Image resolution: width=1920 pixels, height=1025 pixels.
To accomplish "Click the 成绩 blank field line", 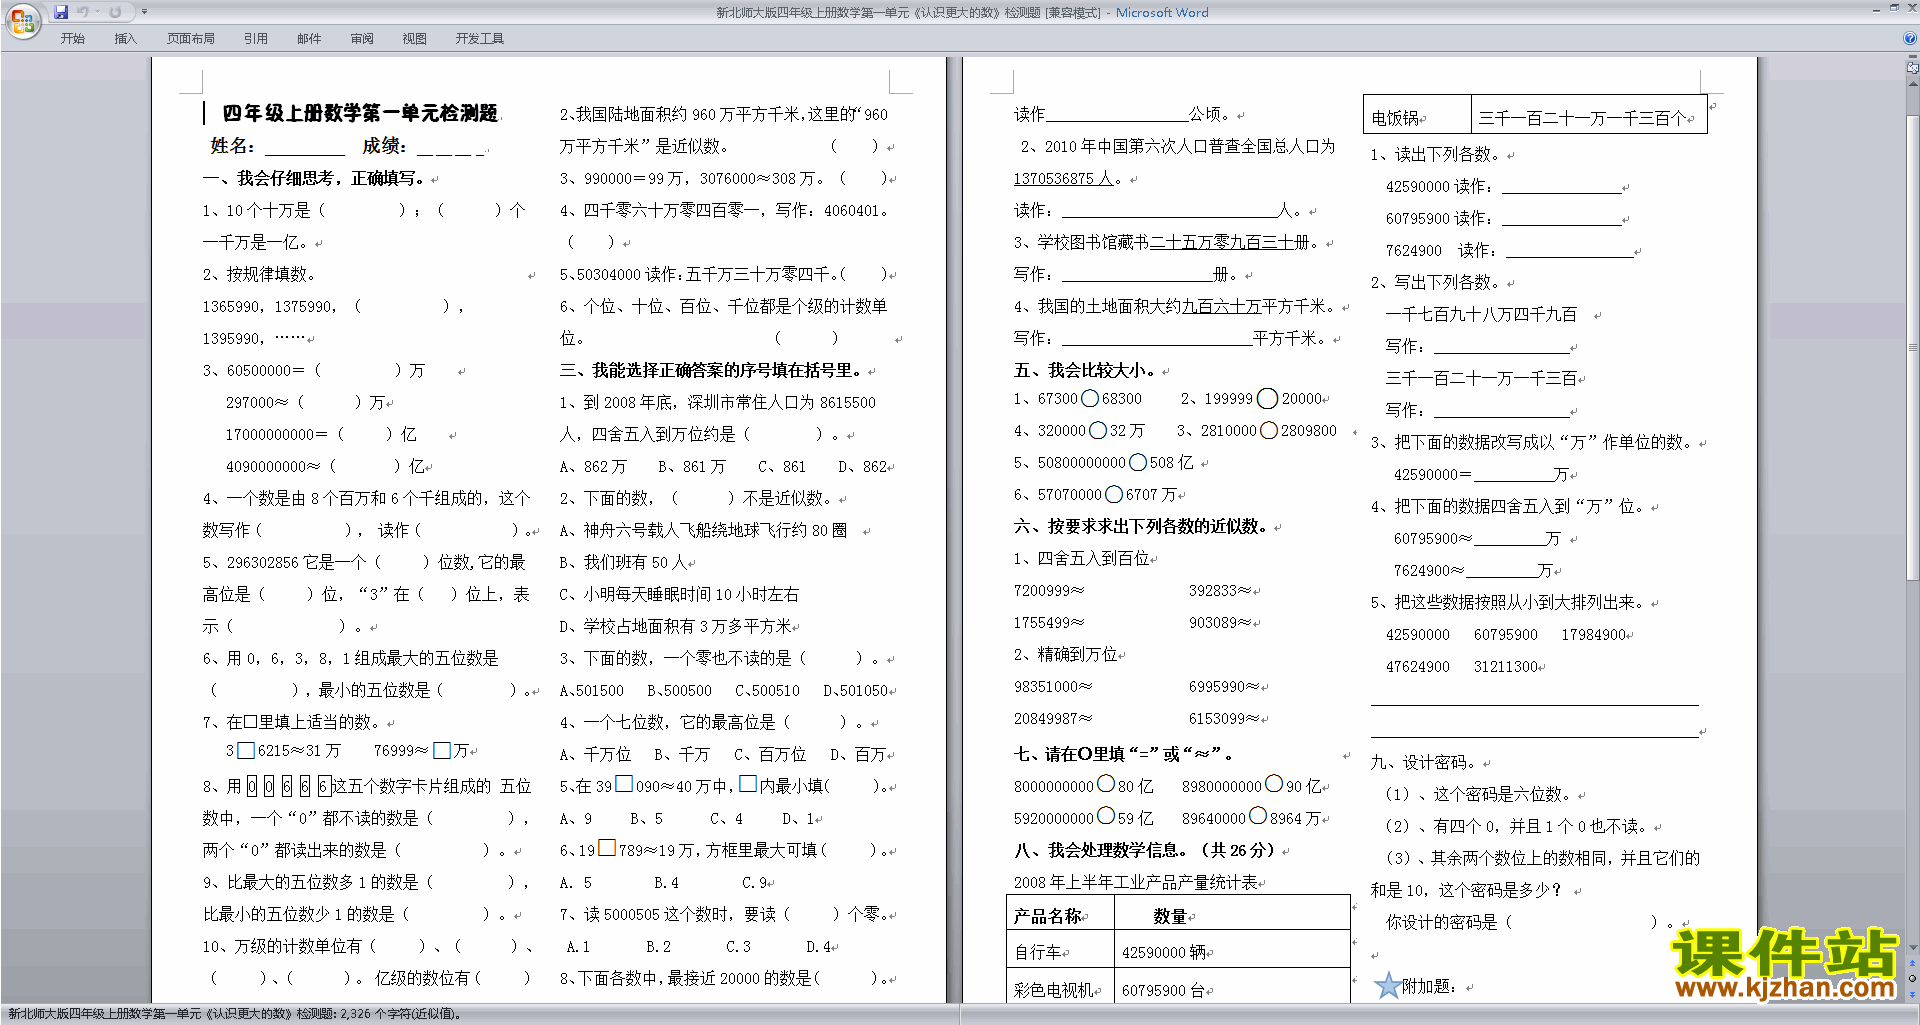I will [x=451, y=147].
